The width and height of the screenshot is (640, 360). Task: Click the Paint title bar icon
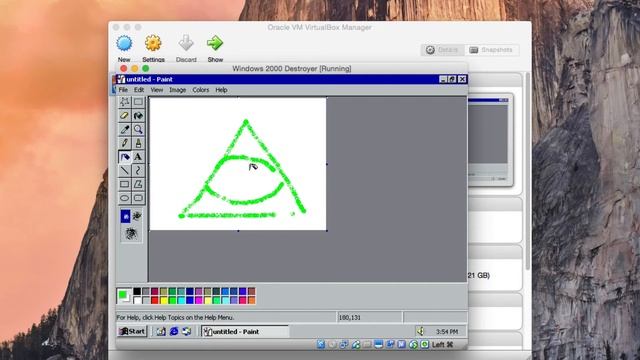[x=121, y=79]
